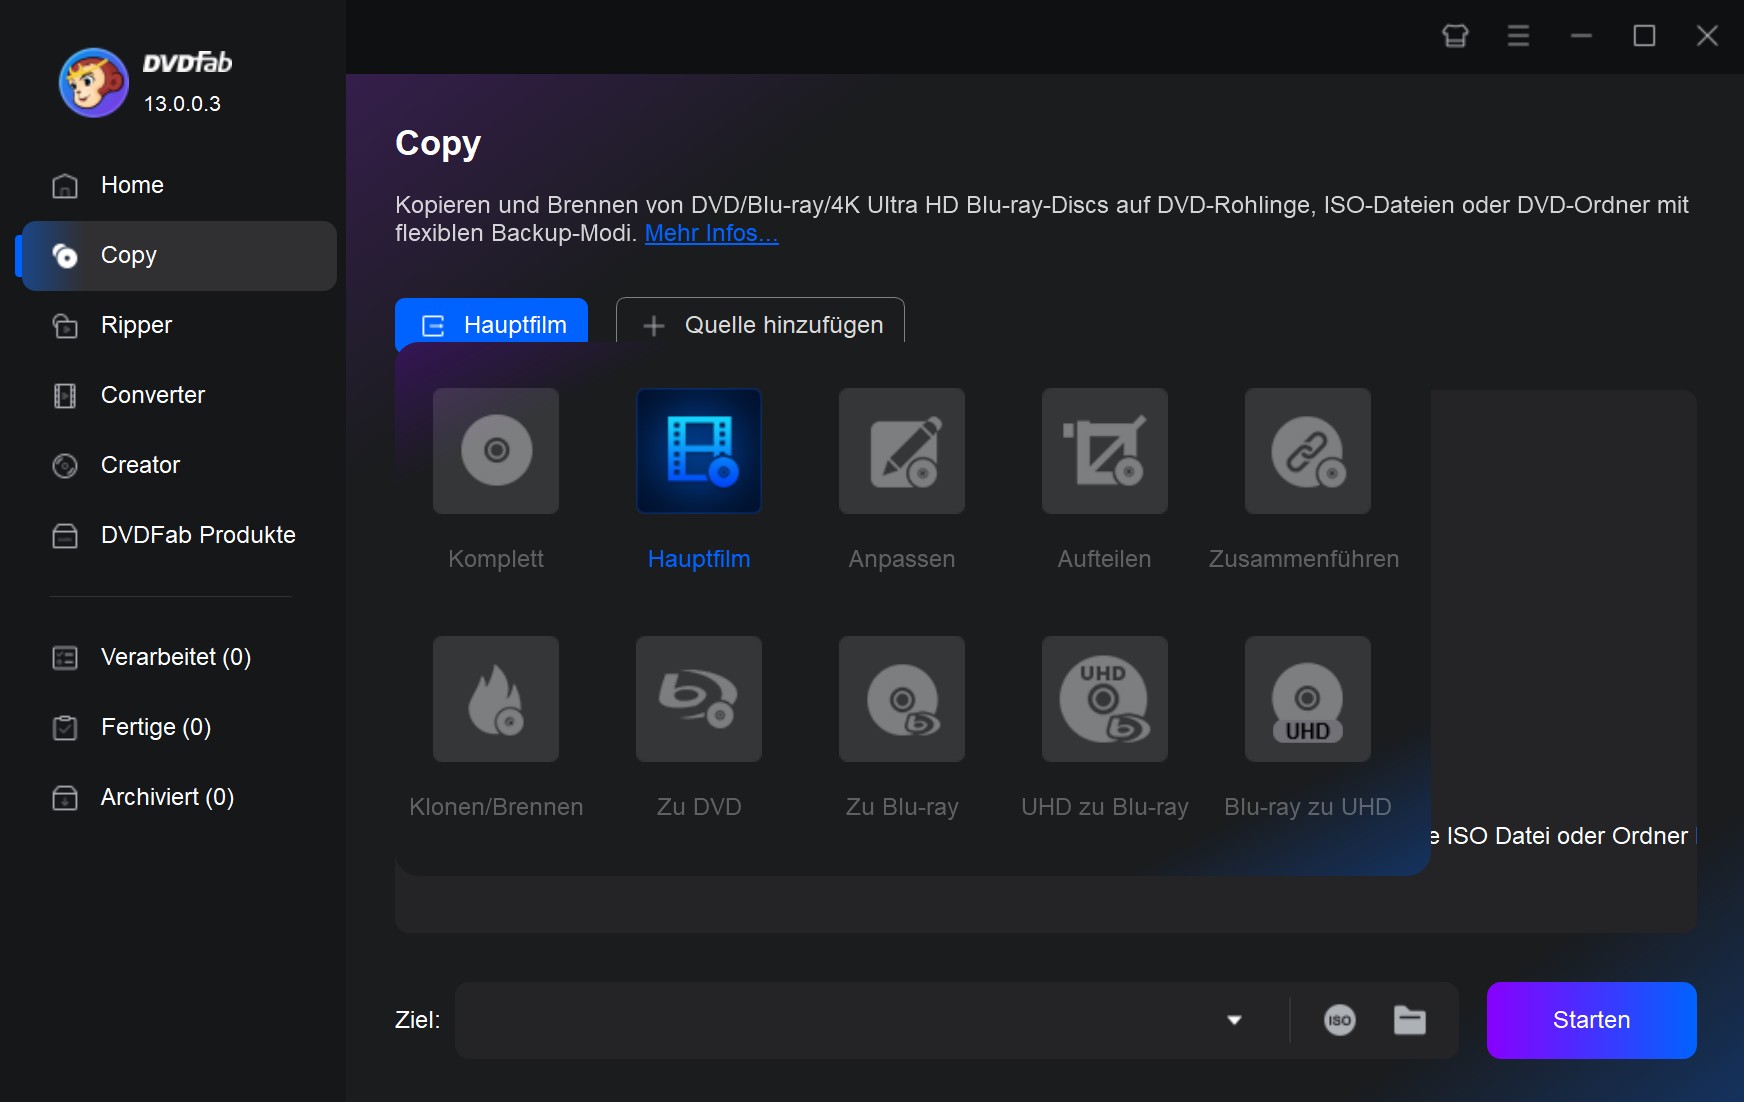Expand the Ziel destination dropdown arrow
This screenshot has height=1102, width=1744.
(1234, 1020)
